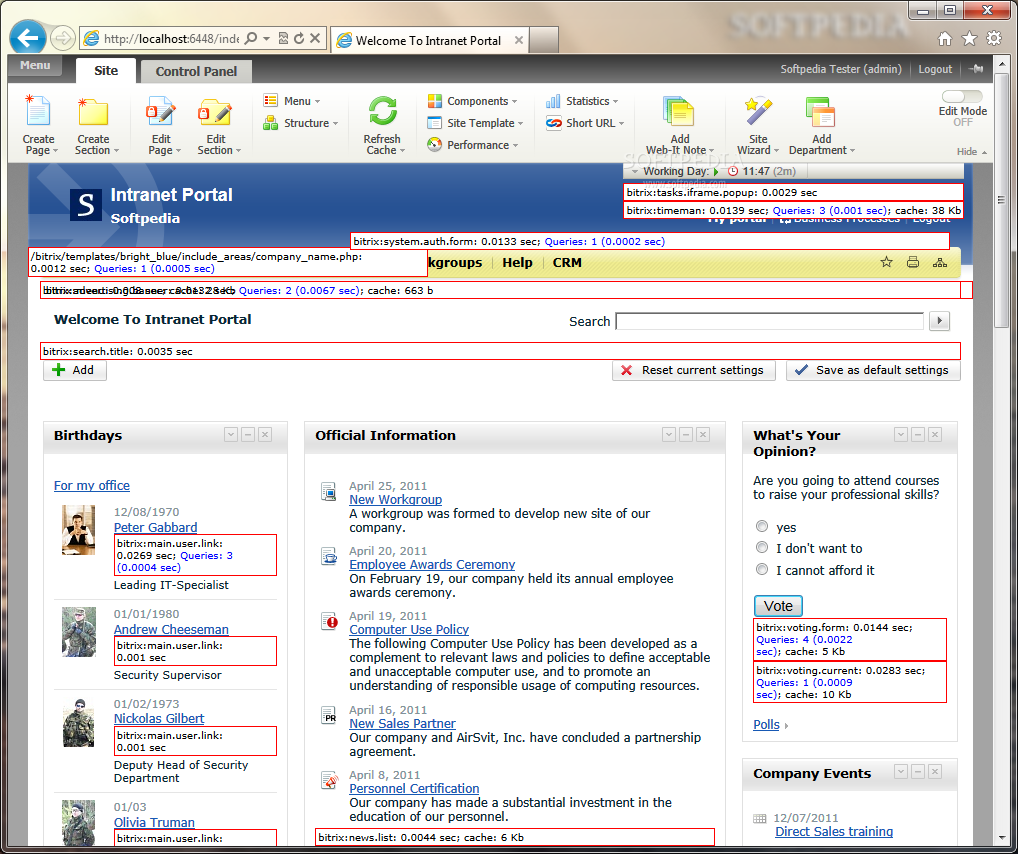
Task: Go back with browser back arrow
Action: click(x=27, y=38)
